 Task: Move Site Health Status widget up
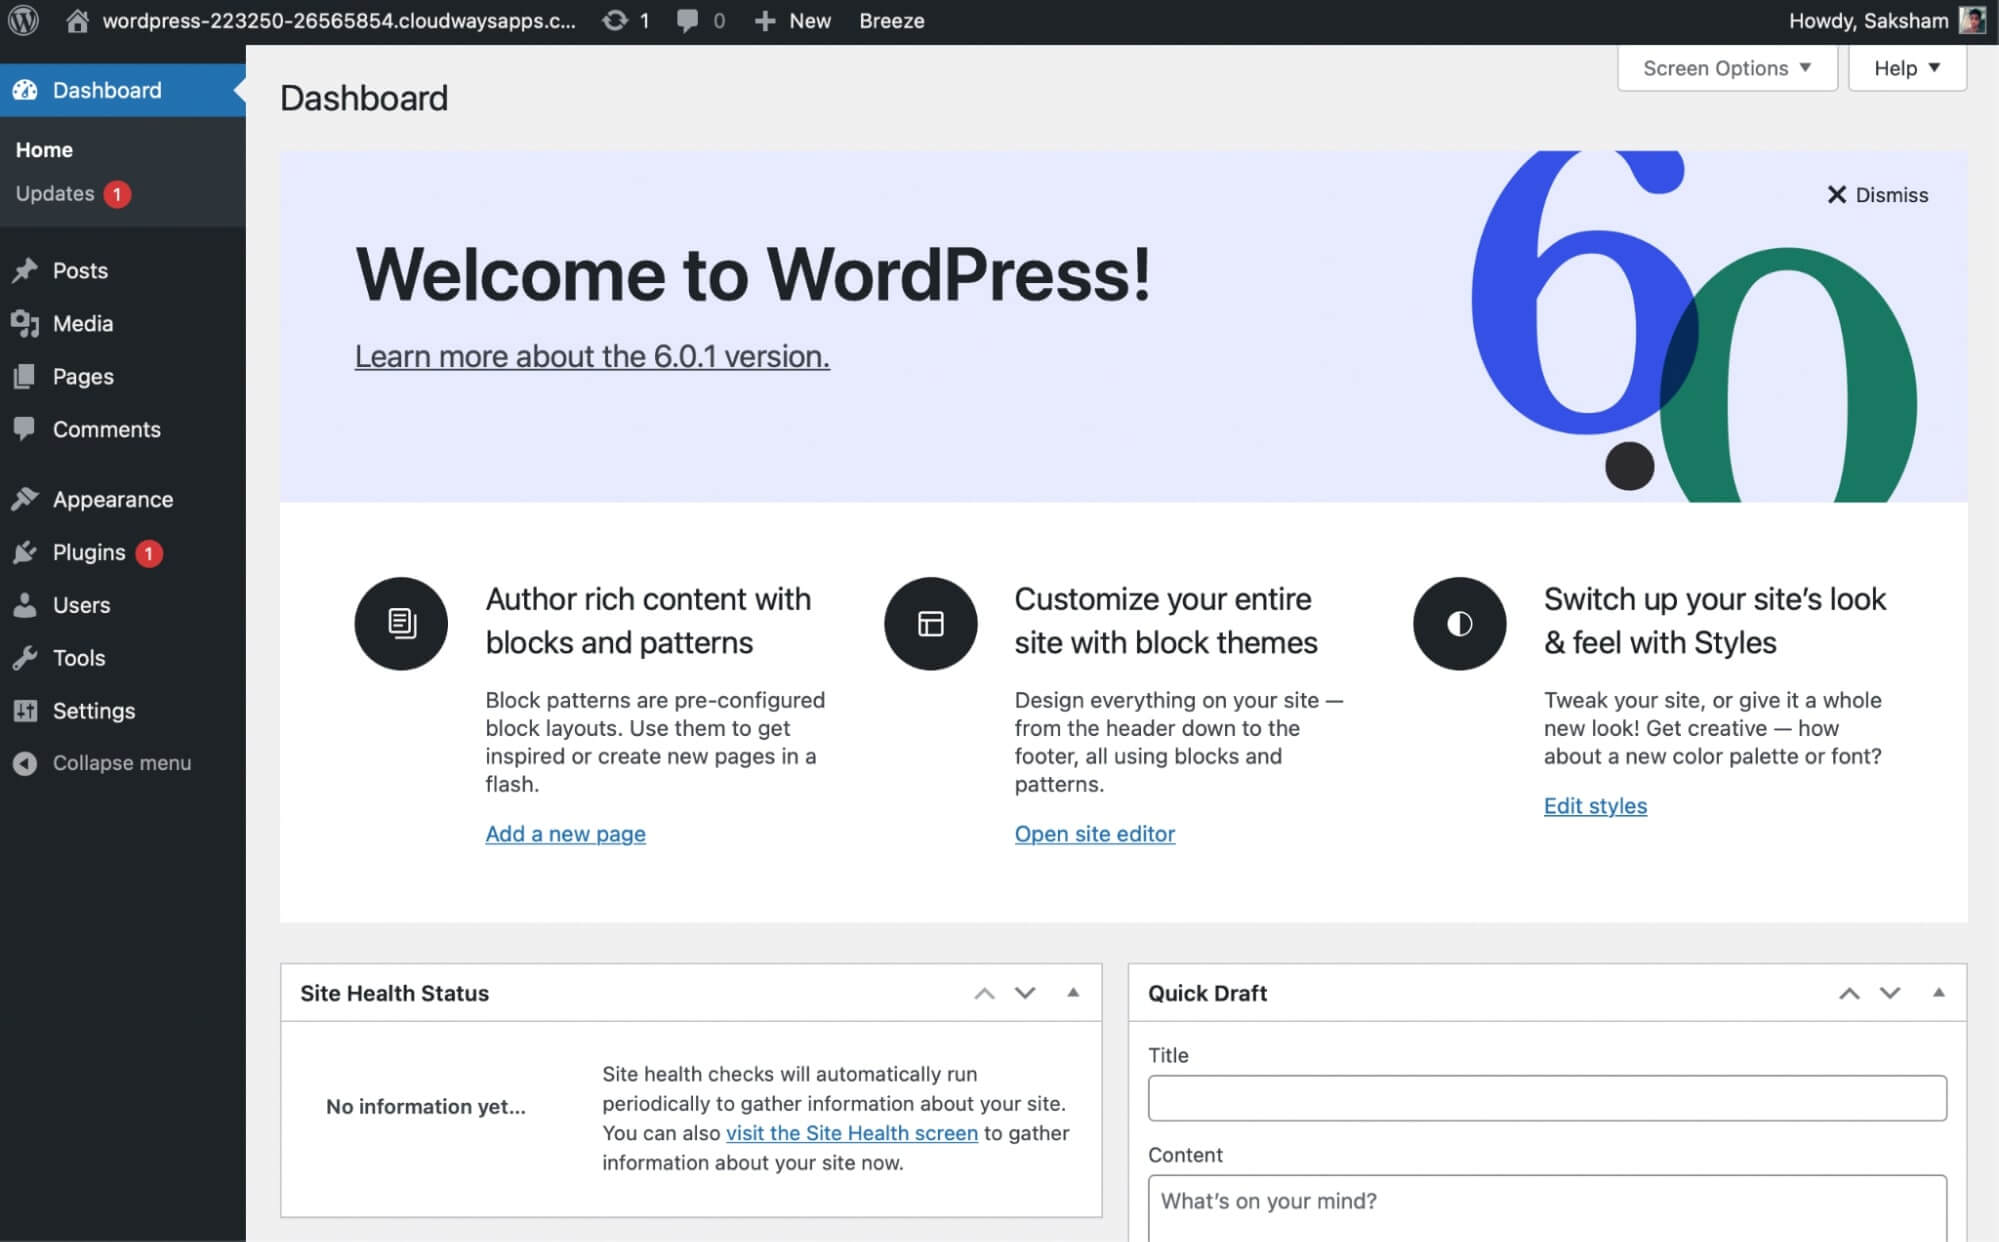(x=984, y=993)
